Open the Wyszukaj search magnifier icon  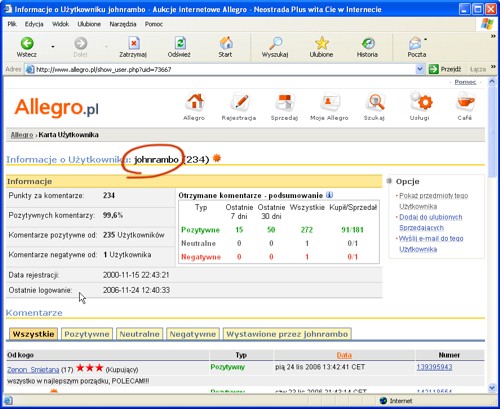275,43
